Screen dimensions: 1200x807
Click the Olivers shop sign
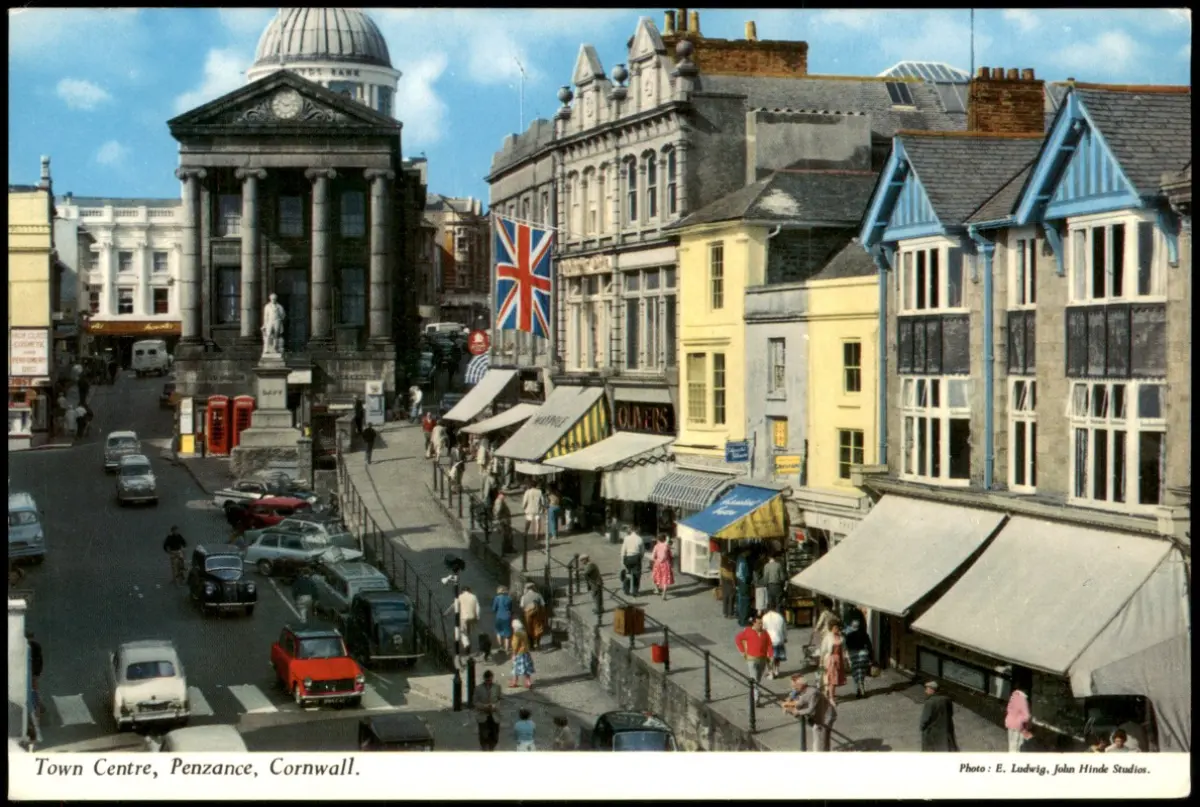click(x=643, y=417)
